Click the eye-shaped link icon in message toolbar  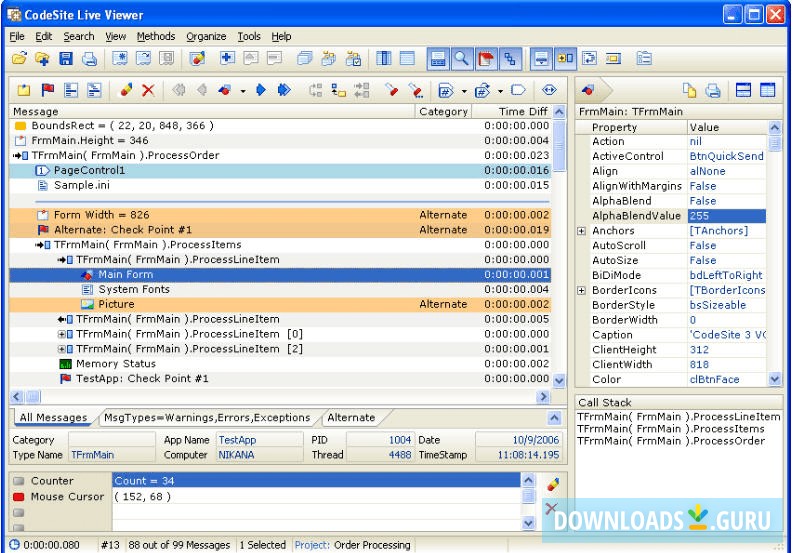pos(549,90)
